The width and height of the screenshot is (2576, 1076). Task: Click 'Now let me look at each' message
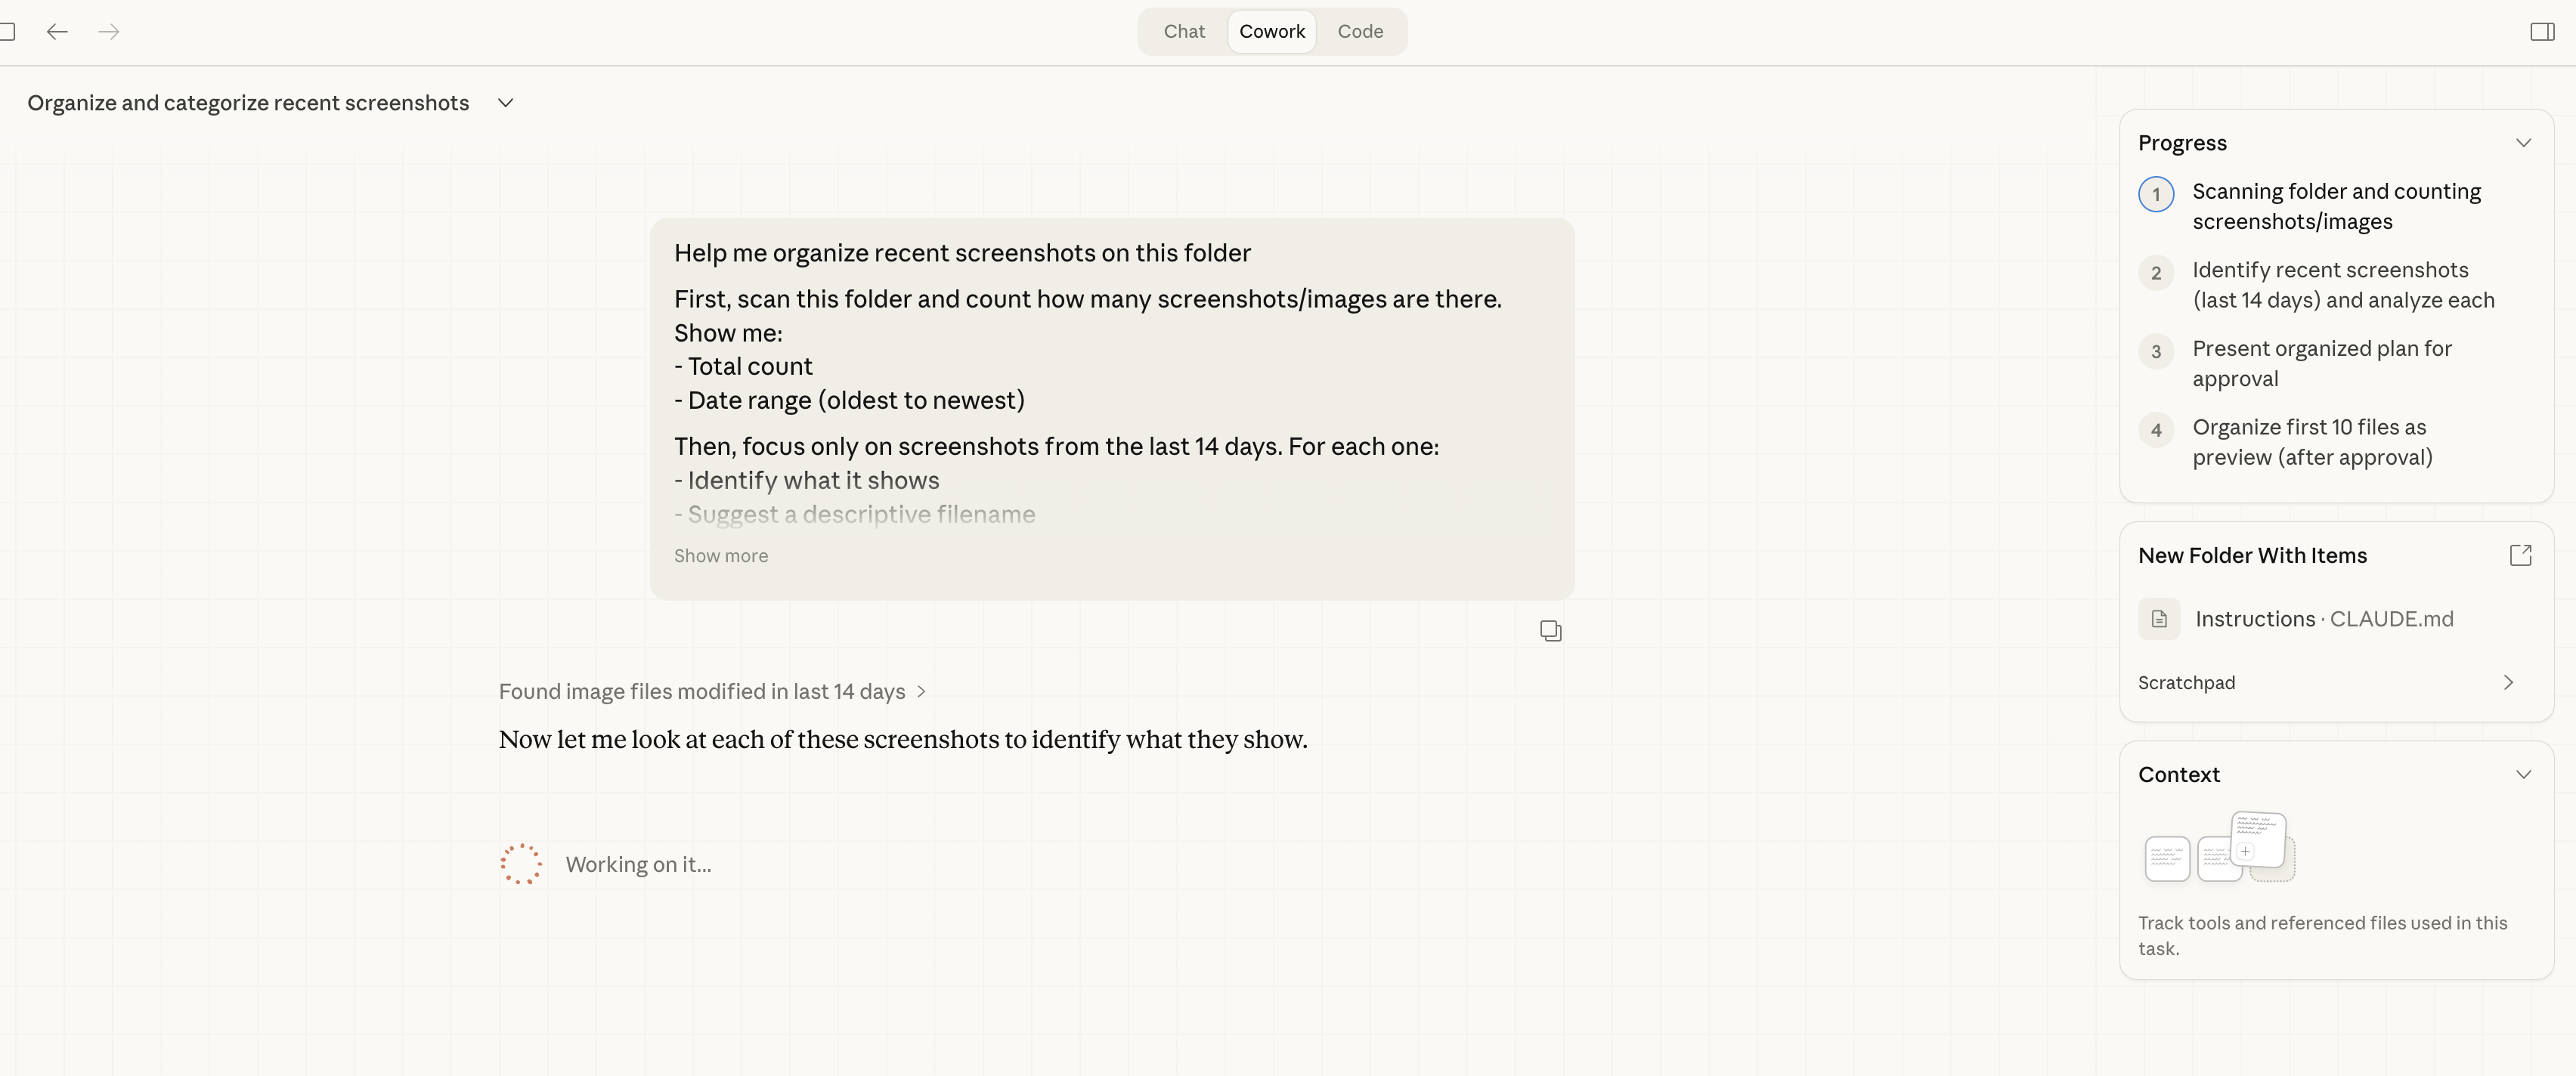[903, 739]
